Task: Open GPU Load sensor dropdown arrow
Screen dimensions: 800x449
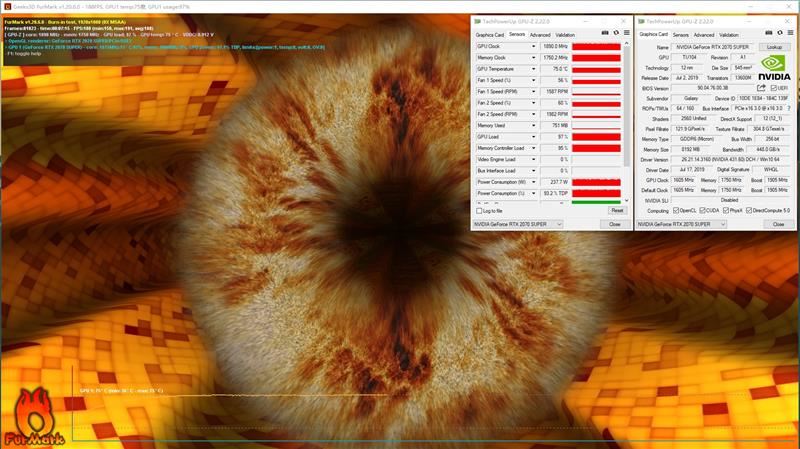Action: click(534, 137)
